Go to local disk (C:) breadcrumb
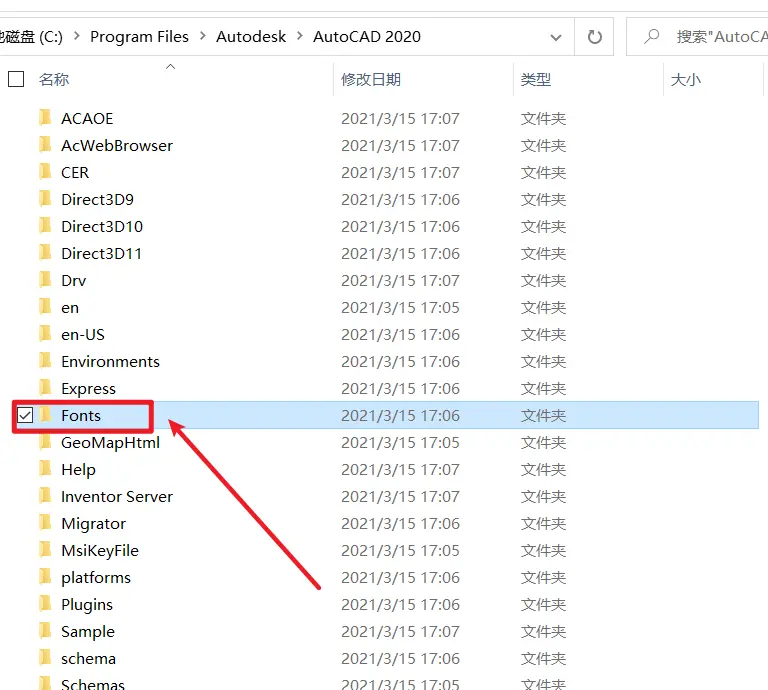The width and height of the screenshot is (768, 690). pyautogui.click(x=31, y=37)
